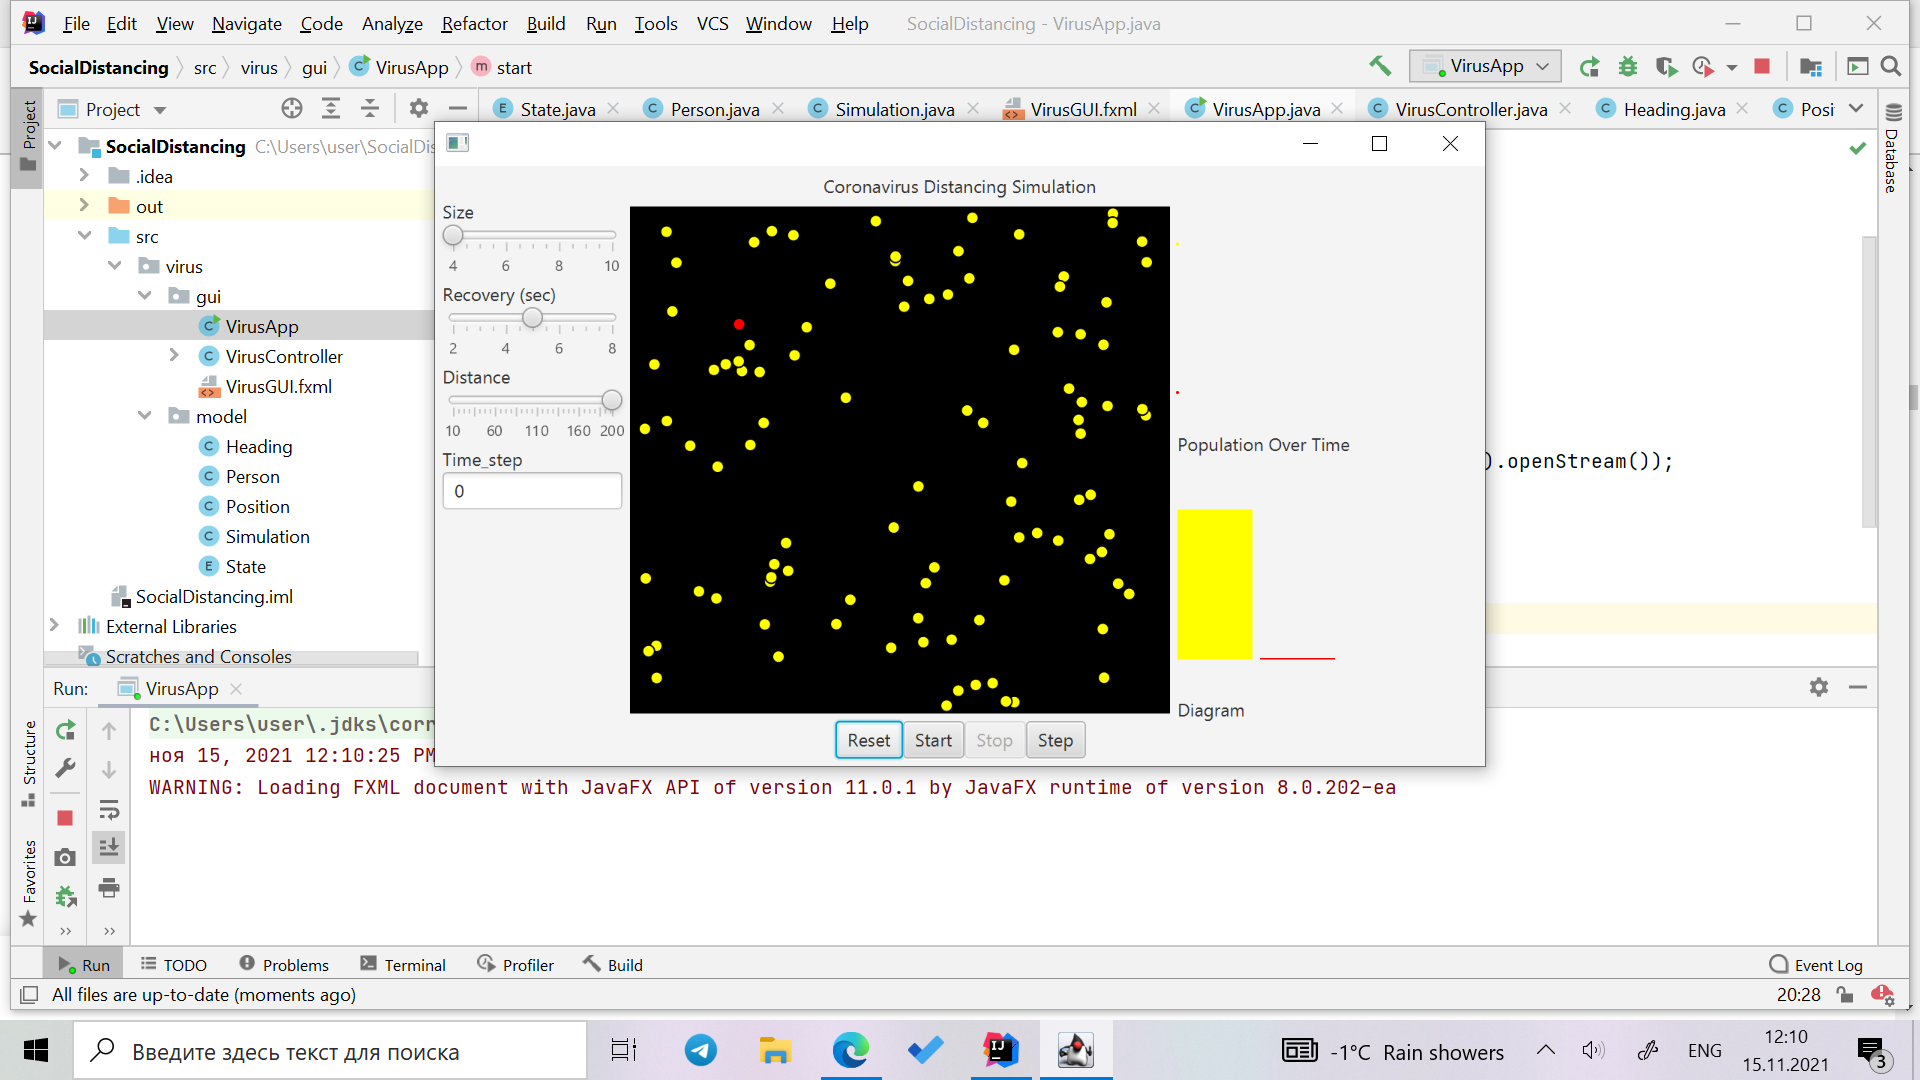Image resolution: width=1920 pixels, height=1080 pixels.
Task: Open the Terminal tool tab
Action: pos(403,965)
